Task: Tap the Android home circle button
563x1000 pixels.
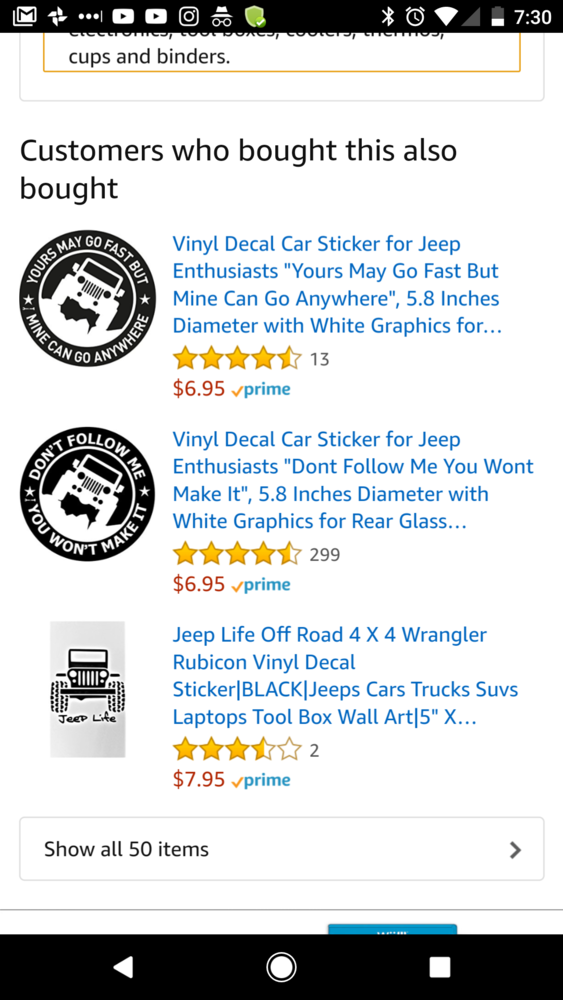Action: pos(281,967)
